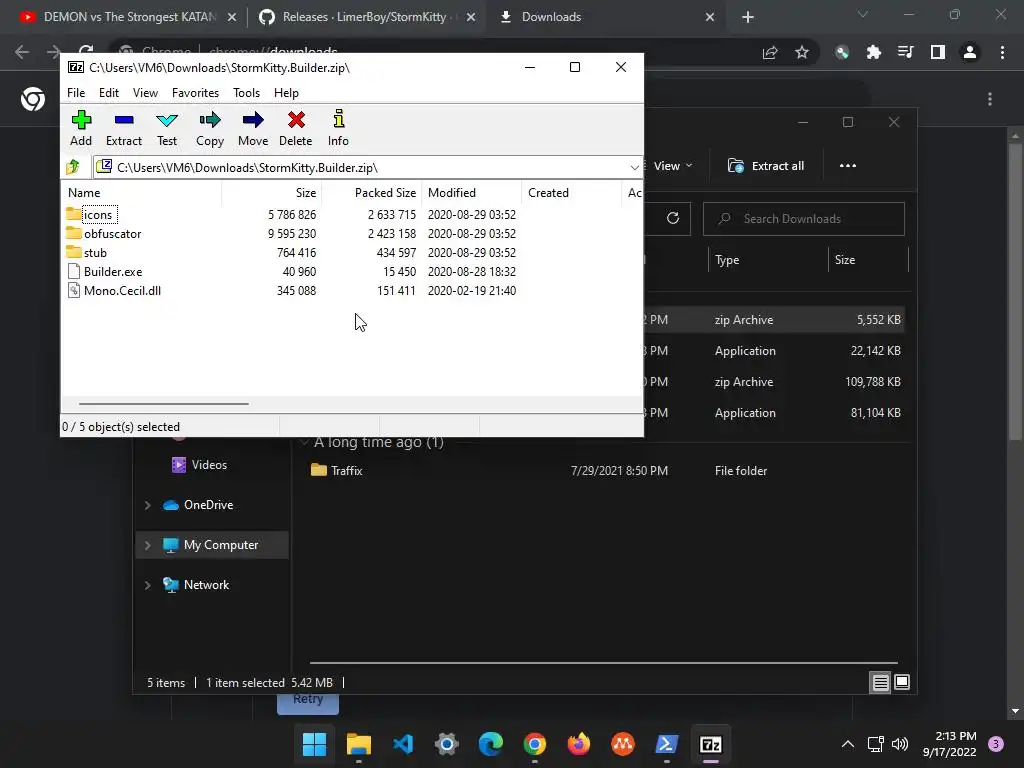Image resolution: width=1024 pixels, height=768 pixels.
Task: Open the Chrome three-dot menu
Action: 1002,52
